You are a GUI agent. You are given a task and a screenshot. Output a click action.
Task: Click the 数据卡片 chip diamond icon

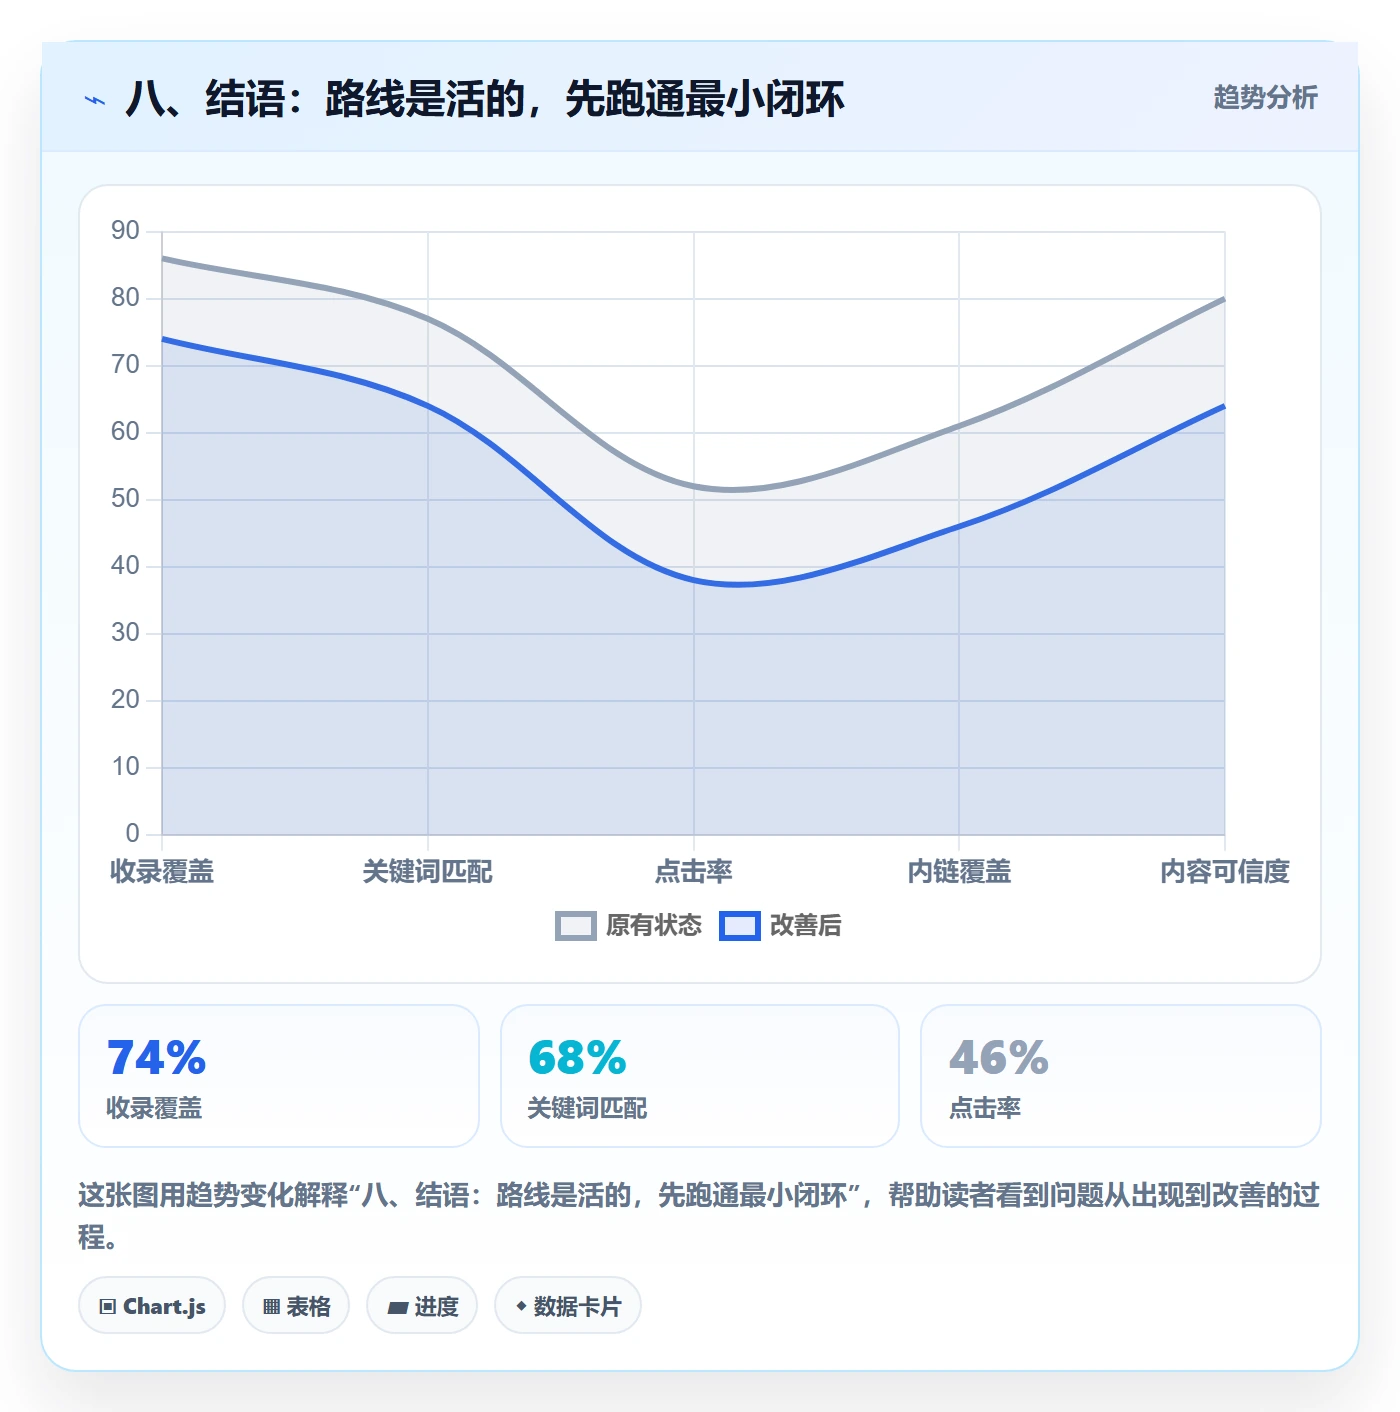(x=521, y=1306)
